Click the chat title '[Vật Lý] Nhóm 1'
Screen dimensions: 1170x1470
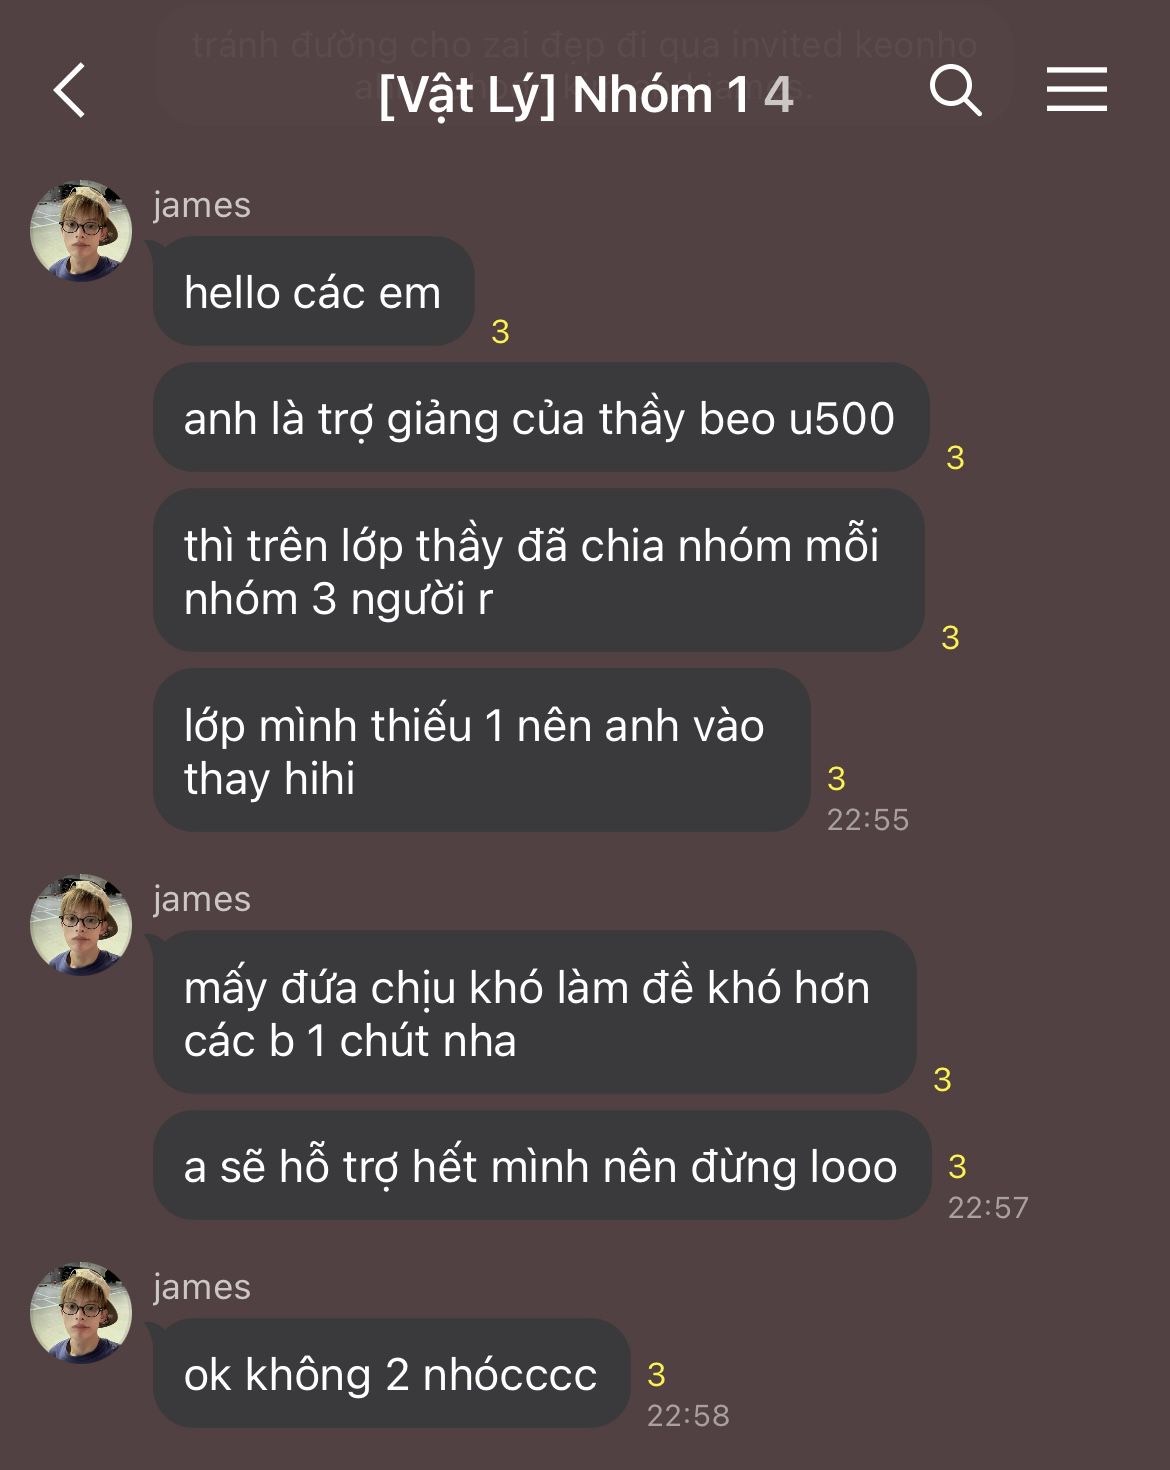click(564, 97)
